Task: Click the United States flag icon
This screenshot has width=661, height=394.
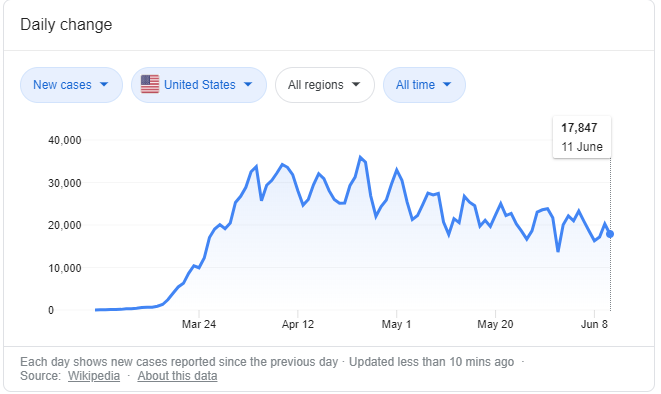Action: [x=150, y=84]
